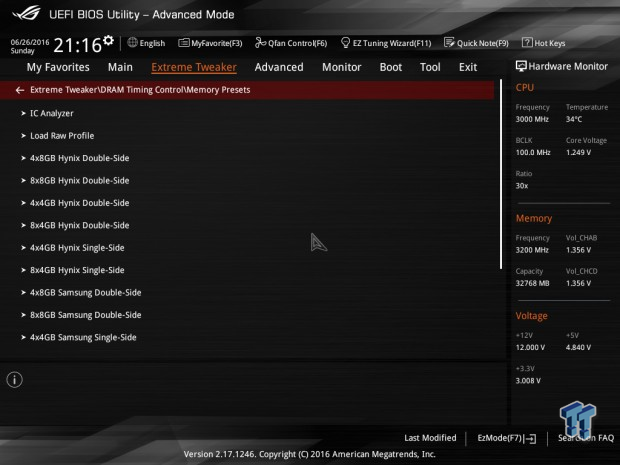
Task: Click the Load Raw Profile label
Action: (62, 136)
